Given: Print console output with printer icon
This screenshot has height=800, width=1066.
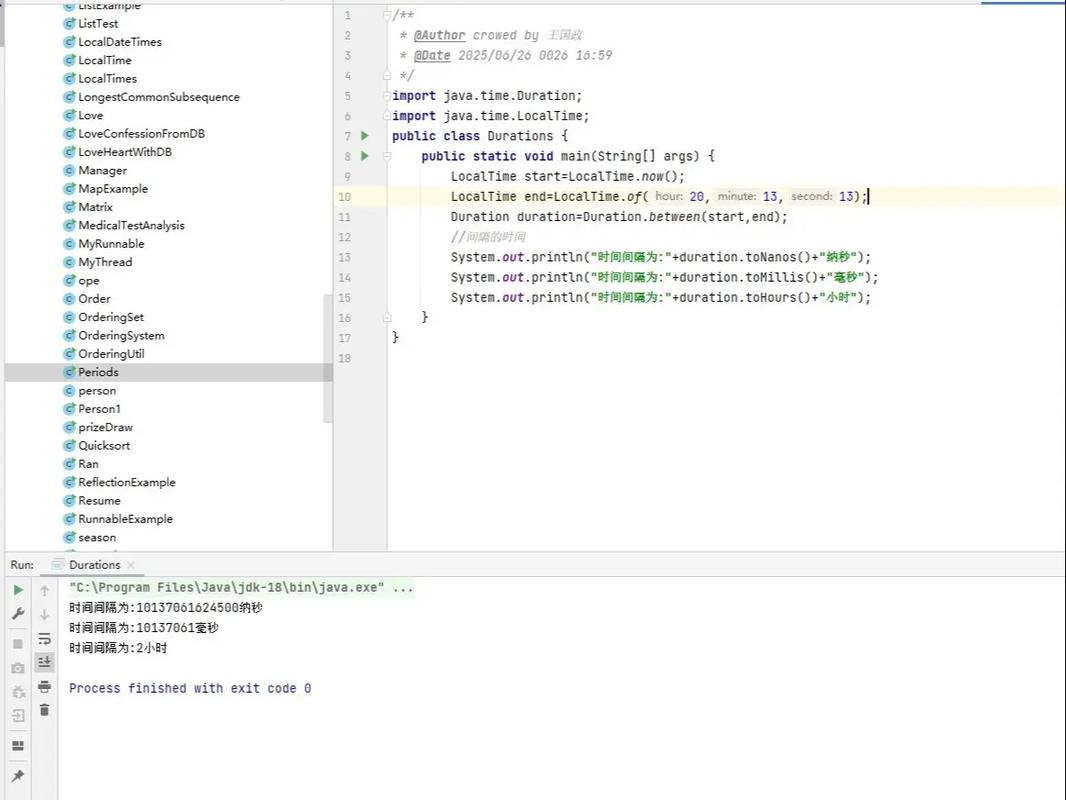Looking at the screenshot, I should coord(44,687).
